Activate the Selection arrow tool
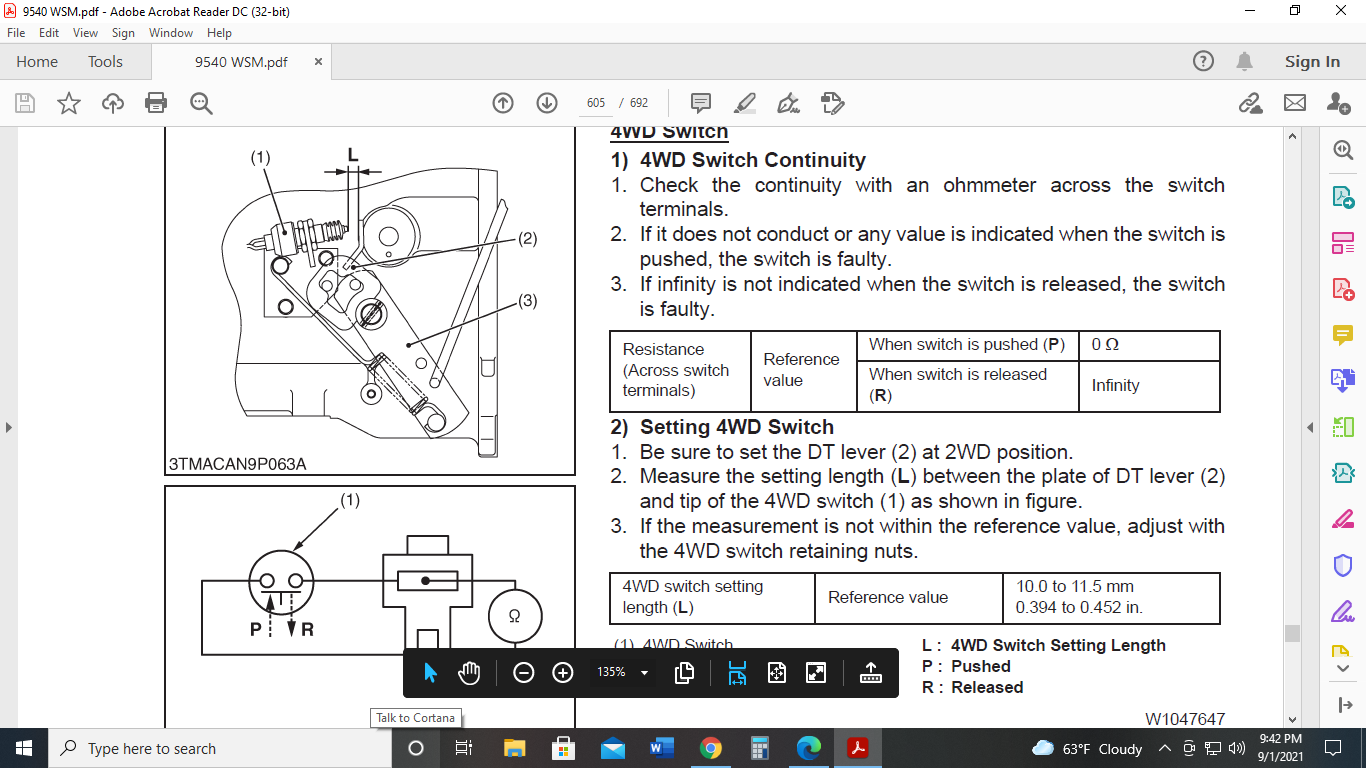Viewport: 1366px width, 768px height. click(x=431, y=673)
